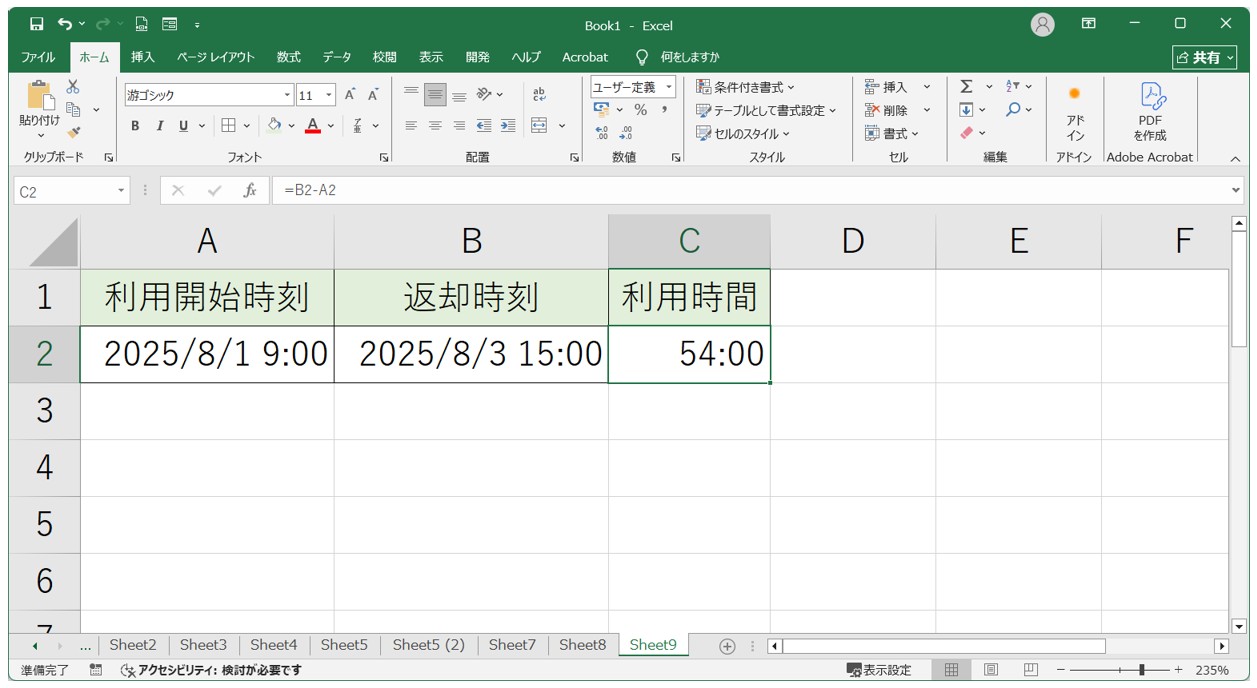Decrease font size with the smaller A icon
This screenshot has height=688, width=1257.
tap(373, 95)
